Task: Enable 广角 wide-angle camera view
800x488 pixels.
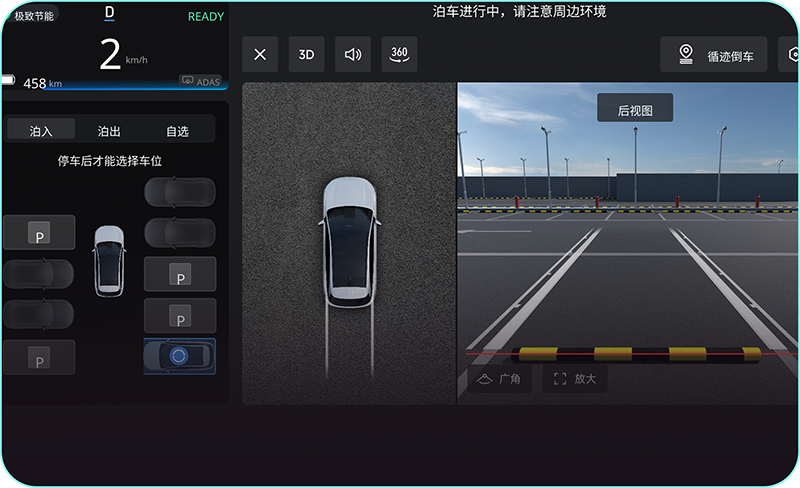Action: [x=500, y=379]
